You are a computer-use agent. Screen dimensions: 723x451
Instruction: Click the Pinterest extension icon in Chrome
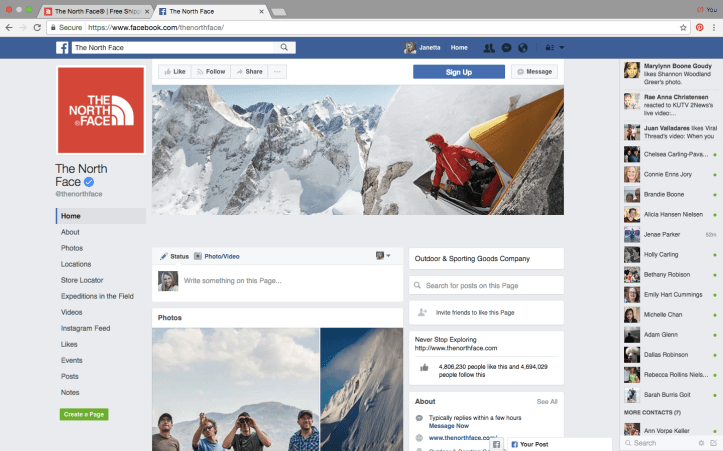(x=699, y=27)
